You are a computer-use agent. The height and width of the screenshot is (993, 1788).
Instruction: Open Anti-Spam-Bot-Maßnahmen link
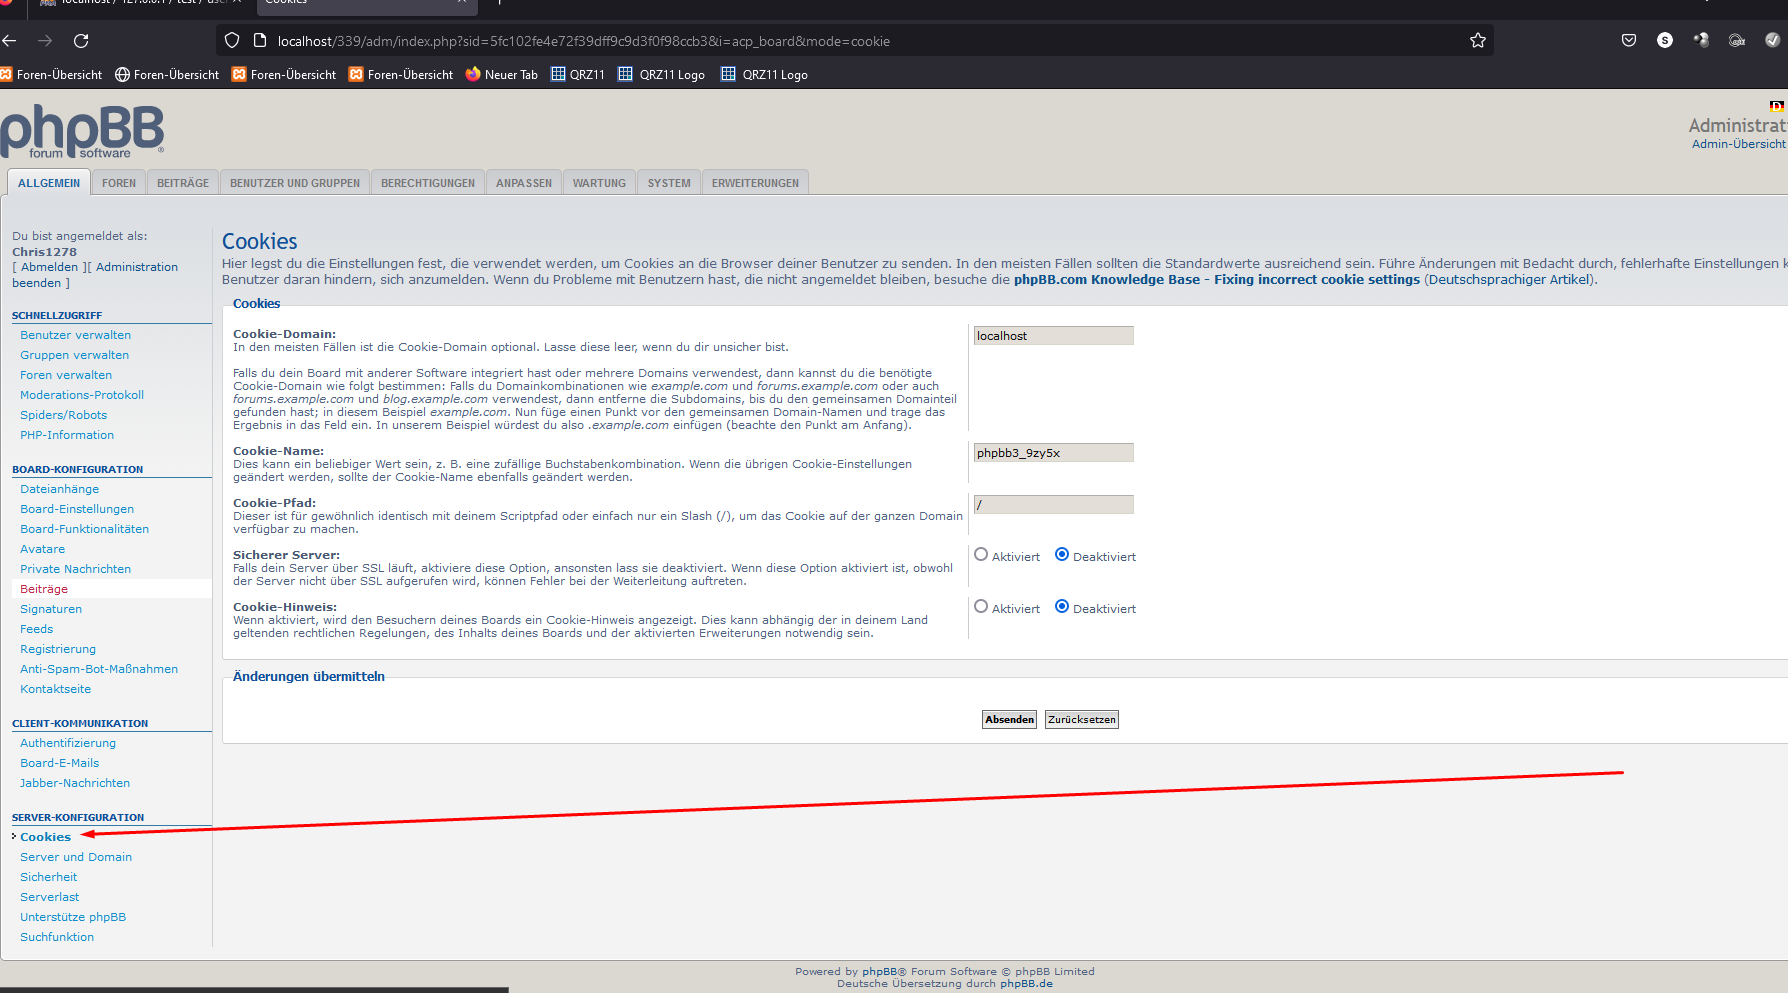(99, 669)
